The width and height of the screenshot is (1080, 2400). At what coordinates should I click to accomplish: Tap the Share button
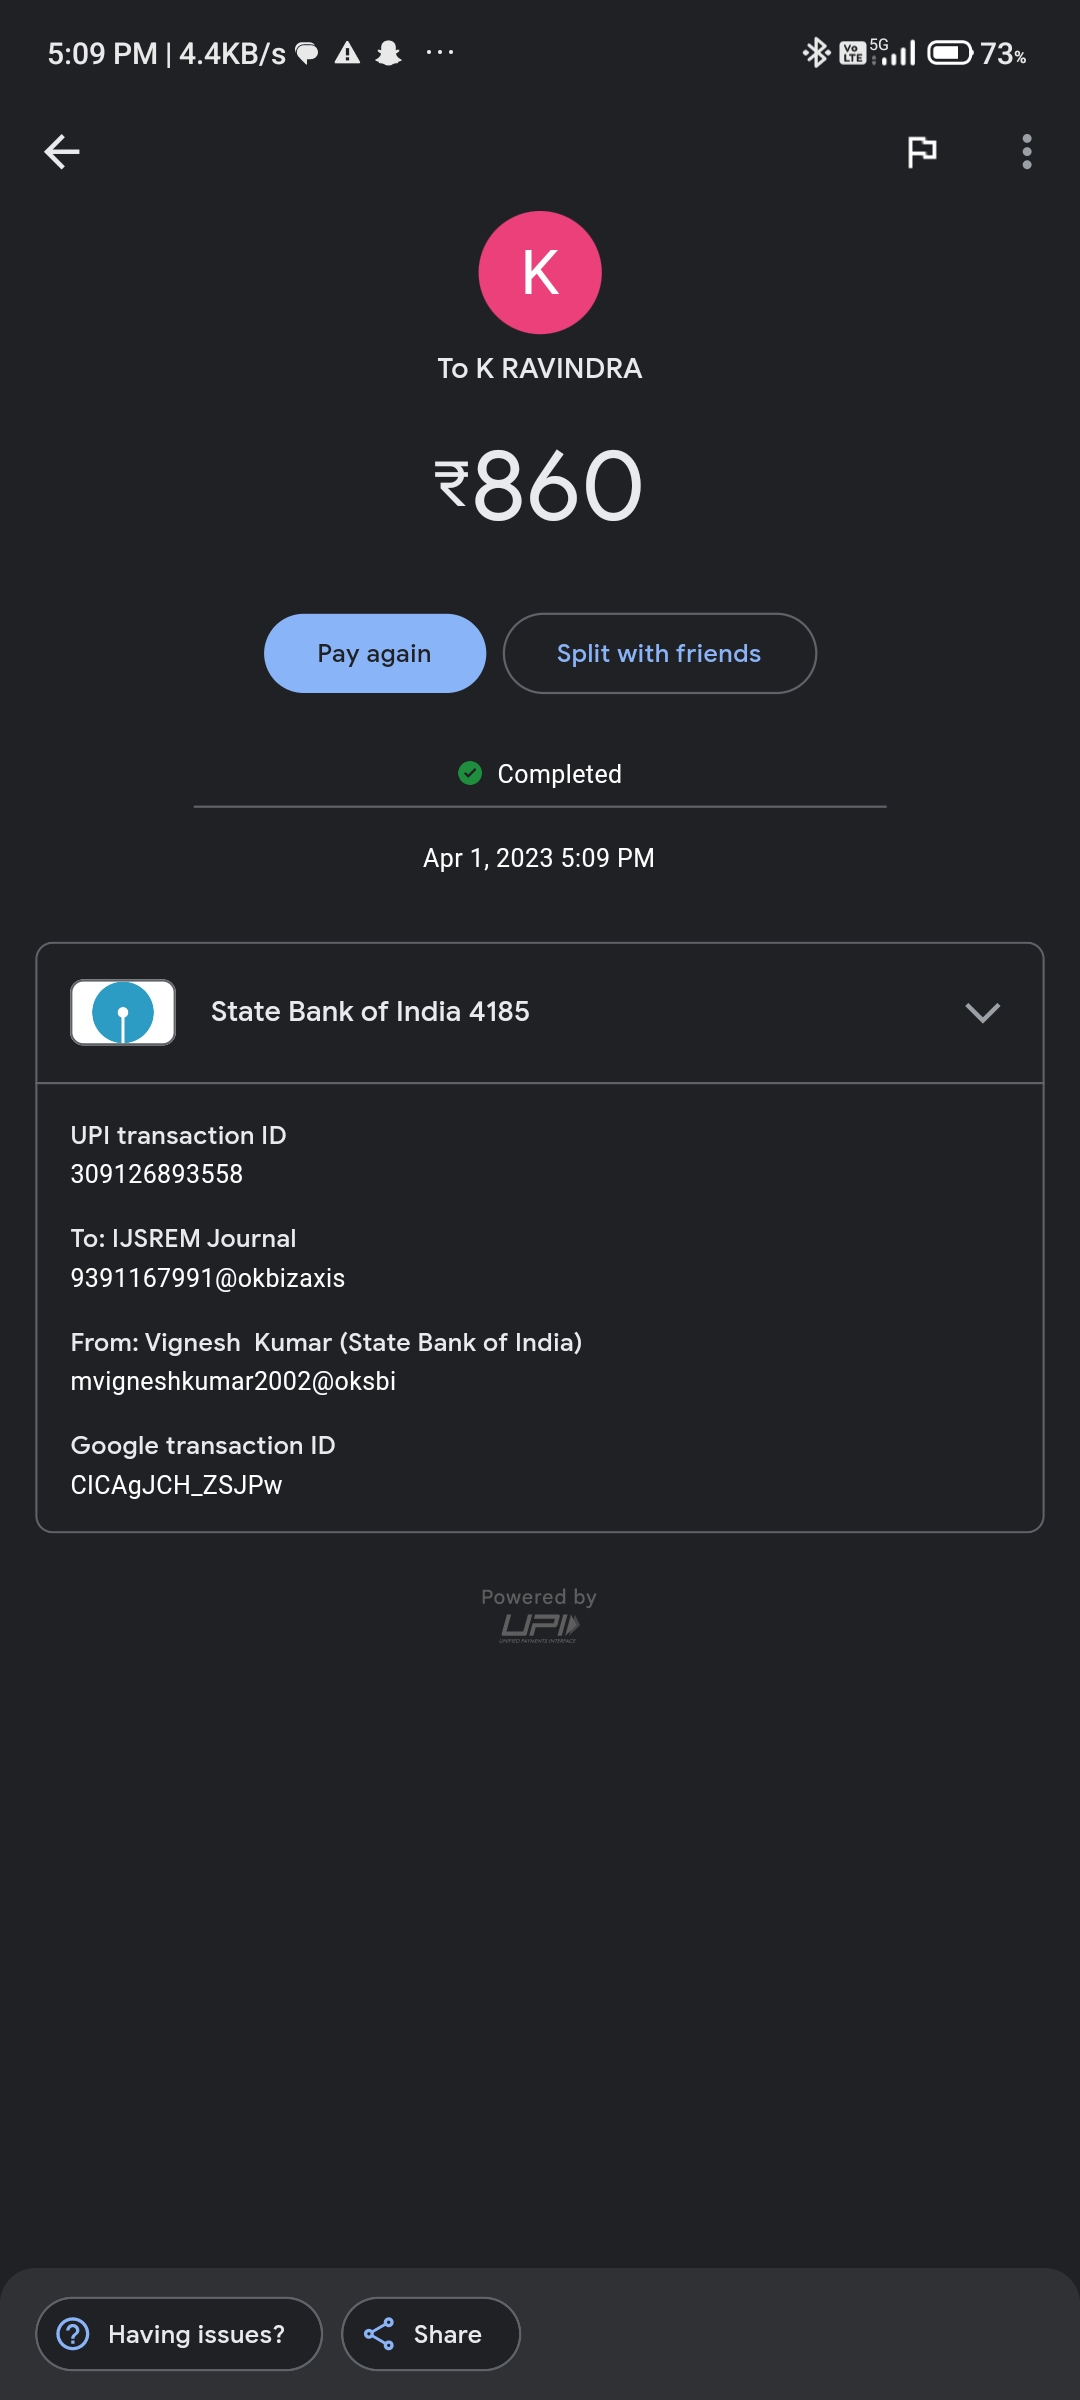[430, 2334]
